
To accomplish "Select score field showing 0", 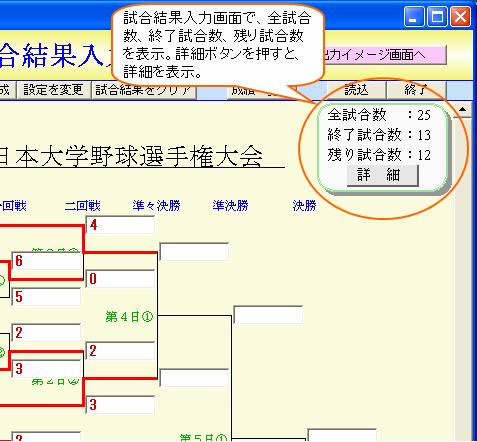I will 120,279.
